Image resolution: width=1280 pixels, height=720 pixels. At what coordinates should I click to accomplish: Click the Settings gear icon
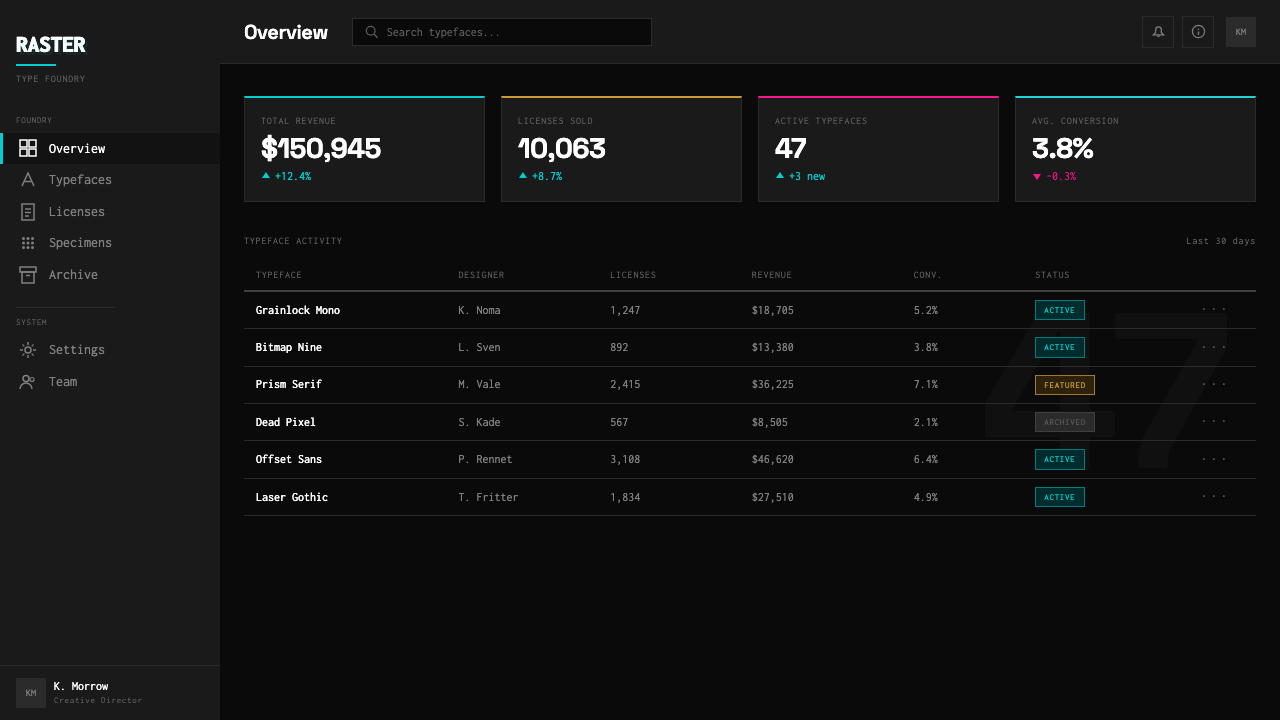[28, 350]
